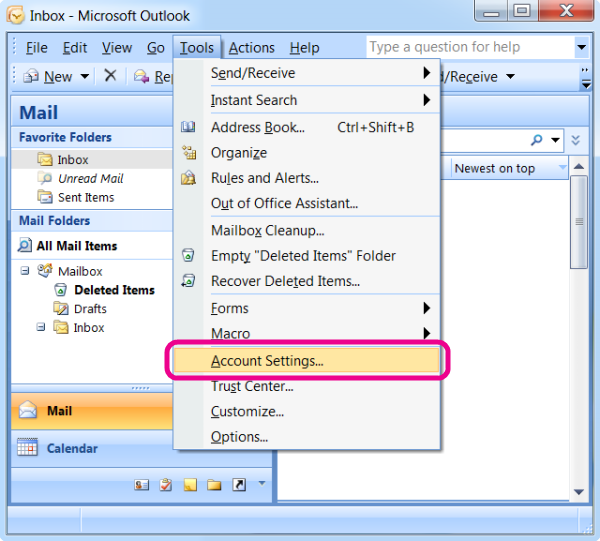This screenshot has width=600, height=541.
Task: Click the Reply envelope icon in toolbar
Action: click(x=141, y=77)
